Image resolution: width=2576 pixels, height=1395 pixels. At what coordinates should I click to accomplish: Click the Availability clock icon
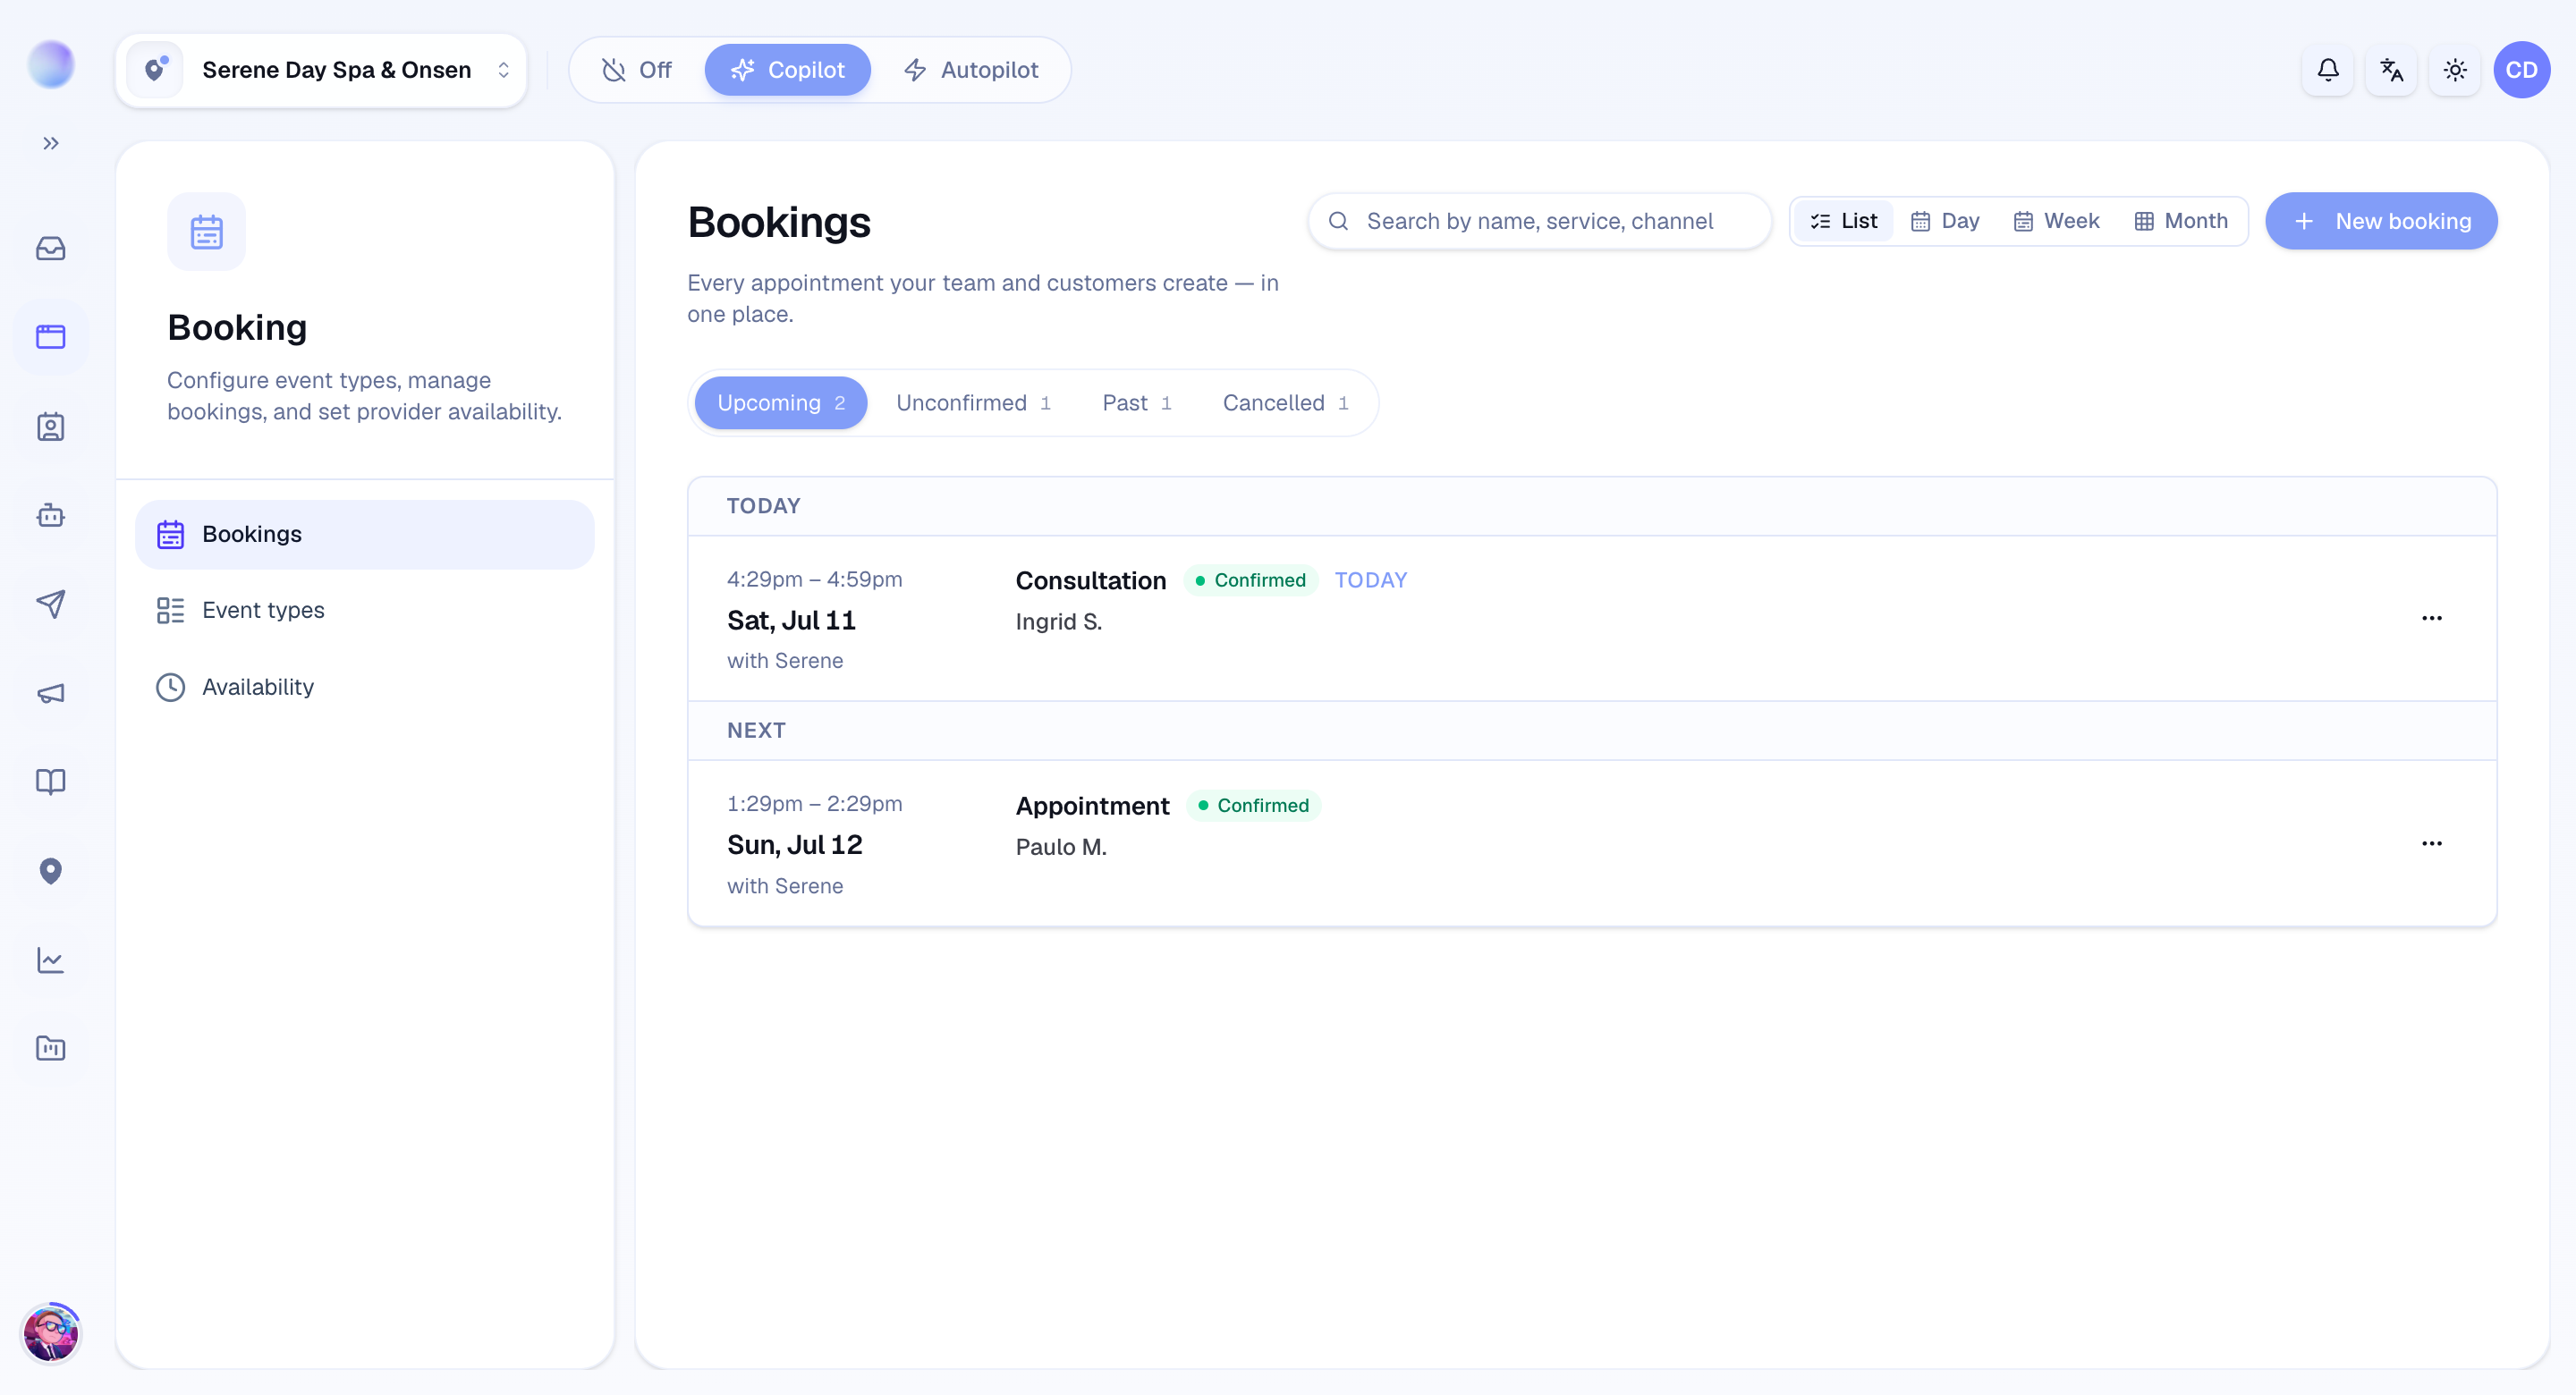tap(170, 687)
